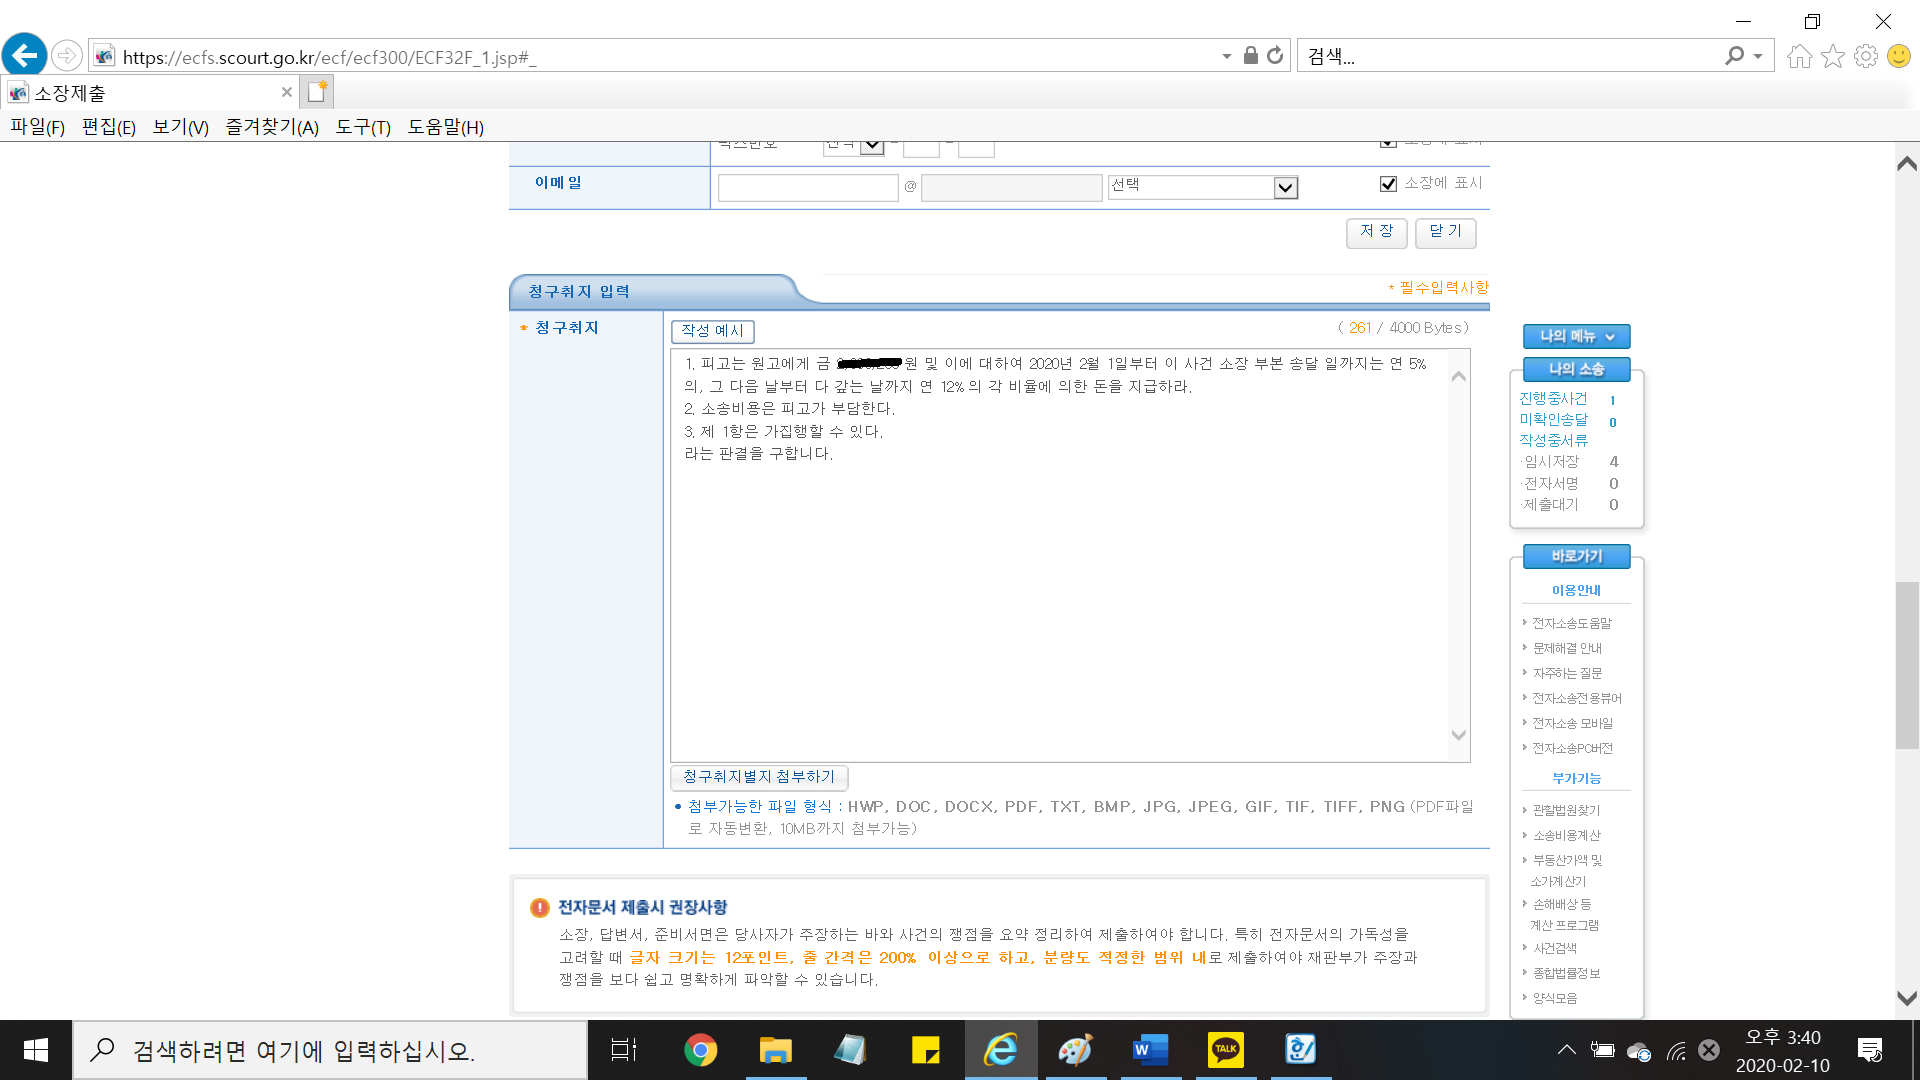Screen dimensions: 1920x1080
Task: Click the favorites star icon
Action: (x=1832, y=56)
